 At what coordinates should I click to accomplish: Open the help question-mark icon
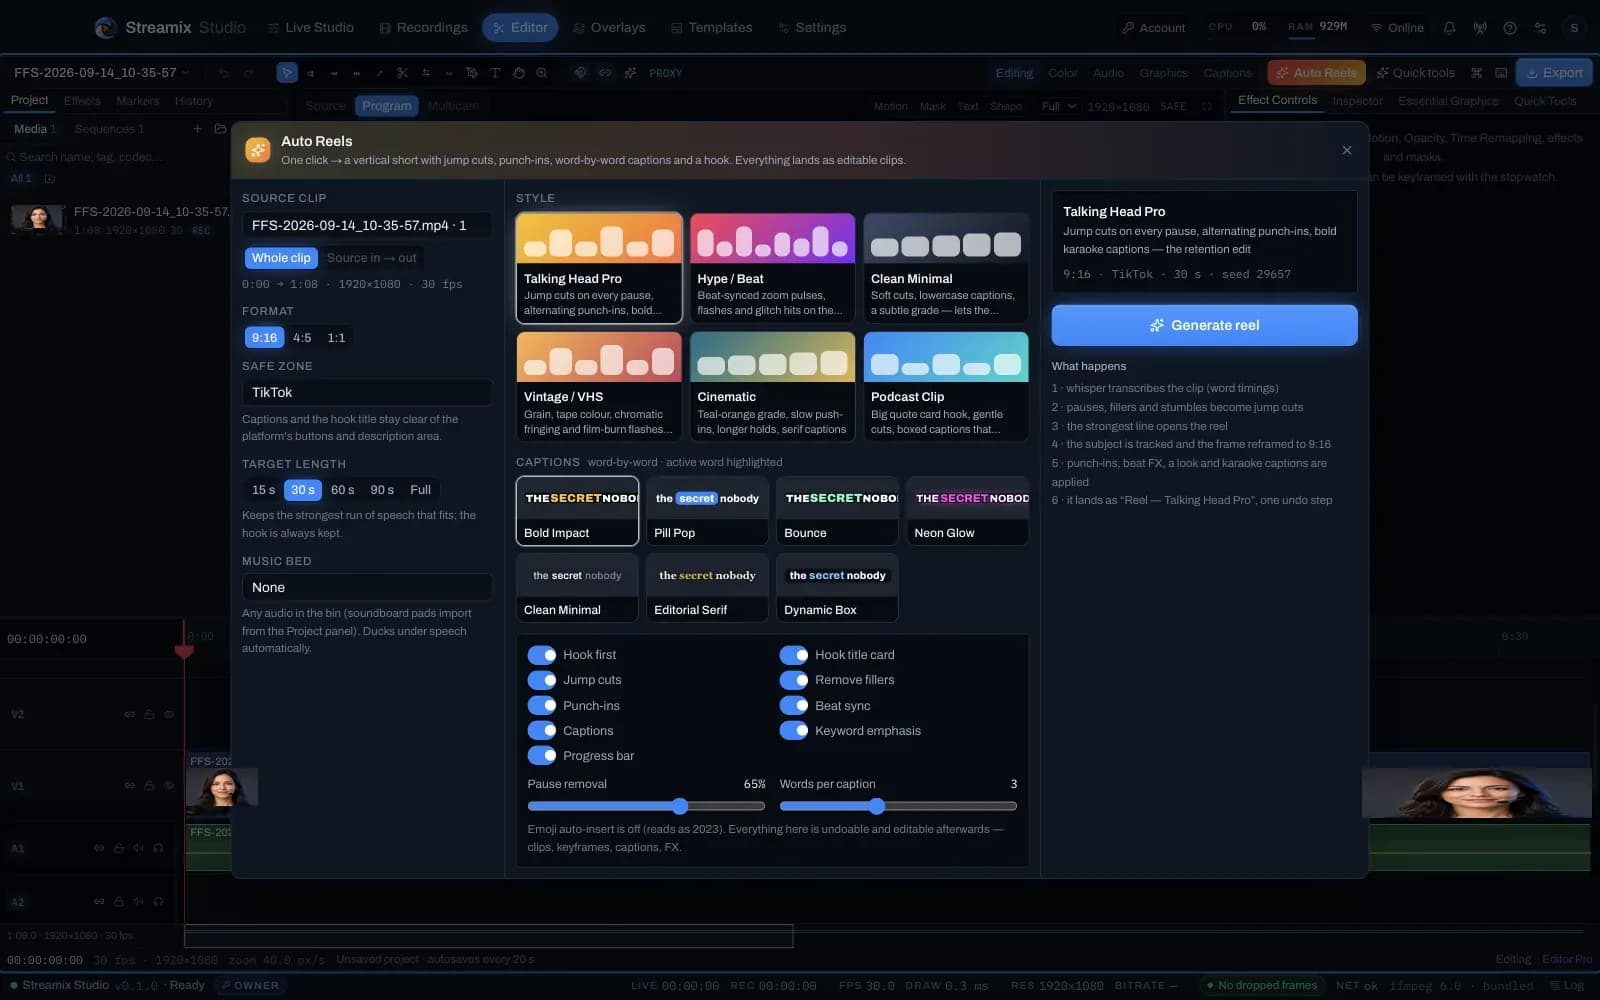(x=1510, y=28)
